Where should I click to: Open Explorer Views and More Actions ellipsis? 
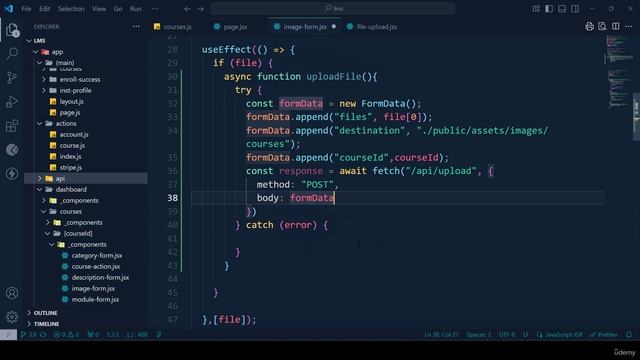coord(136,27)
